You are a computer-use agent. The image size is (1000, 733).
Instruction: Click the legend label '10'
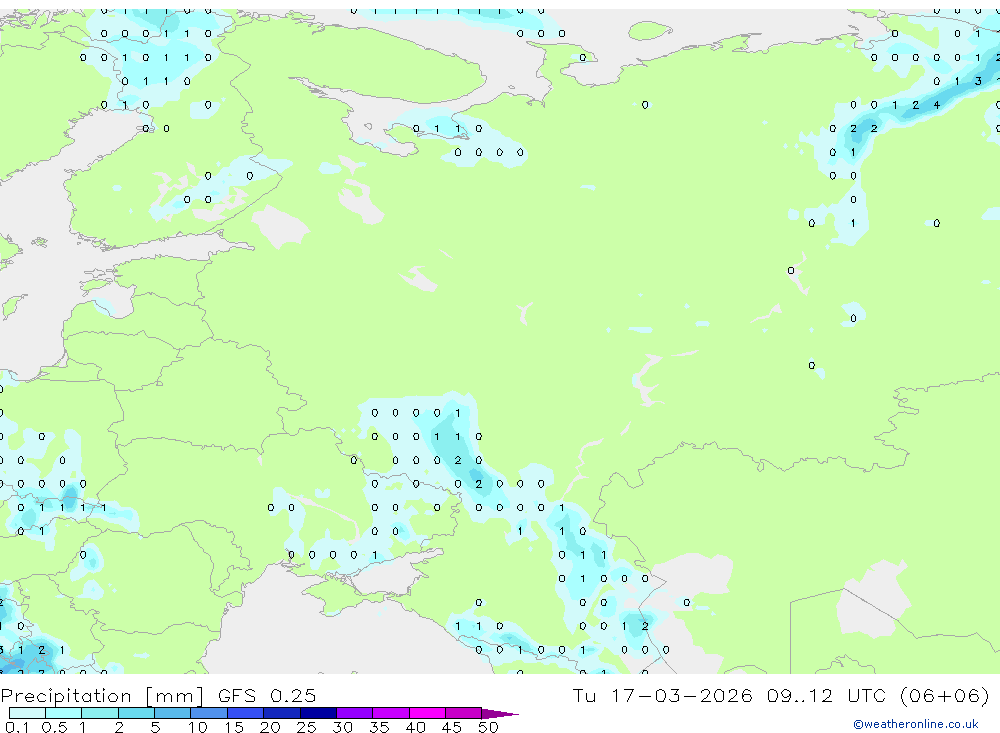(x=198, y=727)
